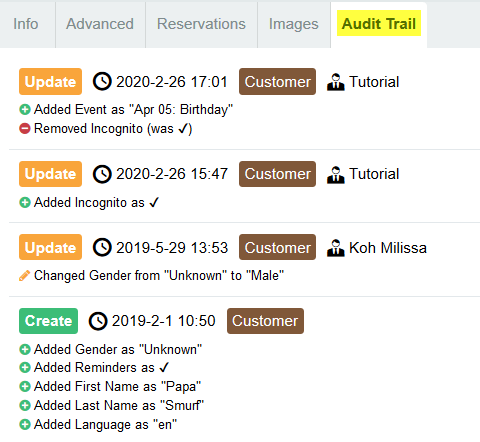The height and width of the screenshot is (442, 480).
Task: Click the user icon beside Tutorial in first entry
Action: pos(336,82)
